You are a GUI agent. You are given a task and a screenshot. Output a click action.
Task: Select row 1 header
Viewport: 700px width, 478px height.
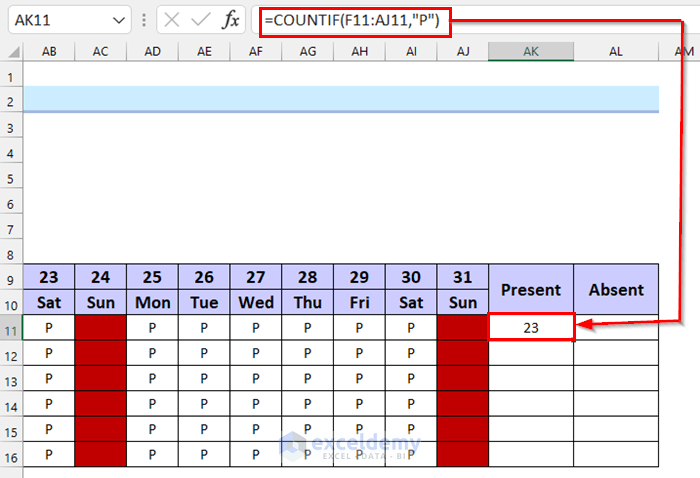click(11, 78)
